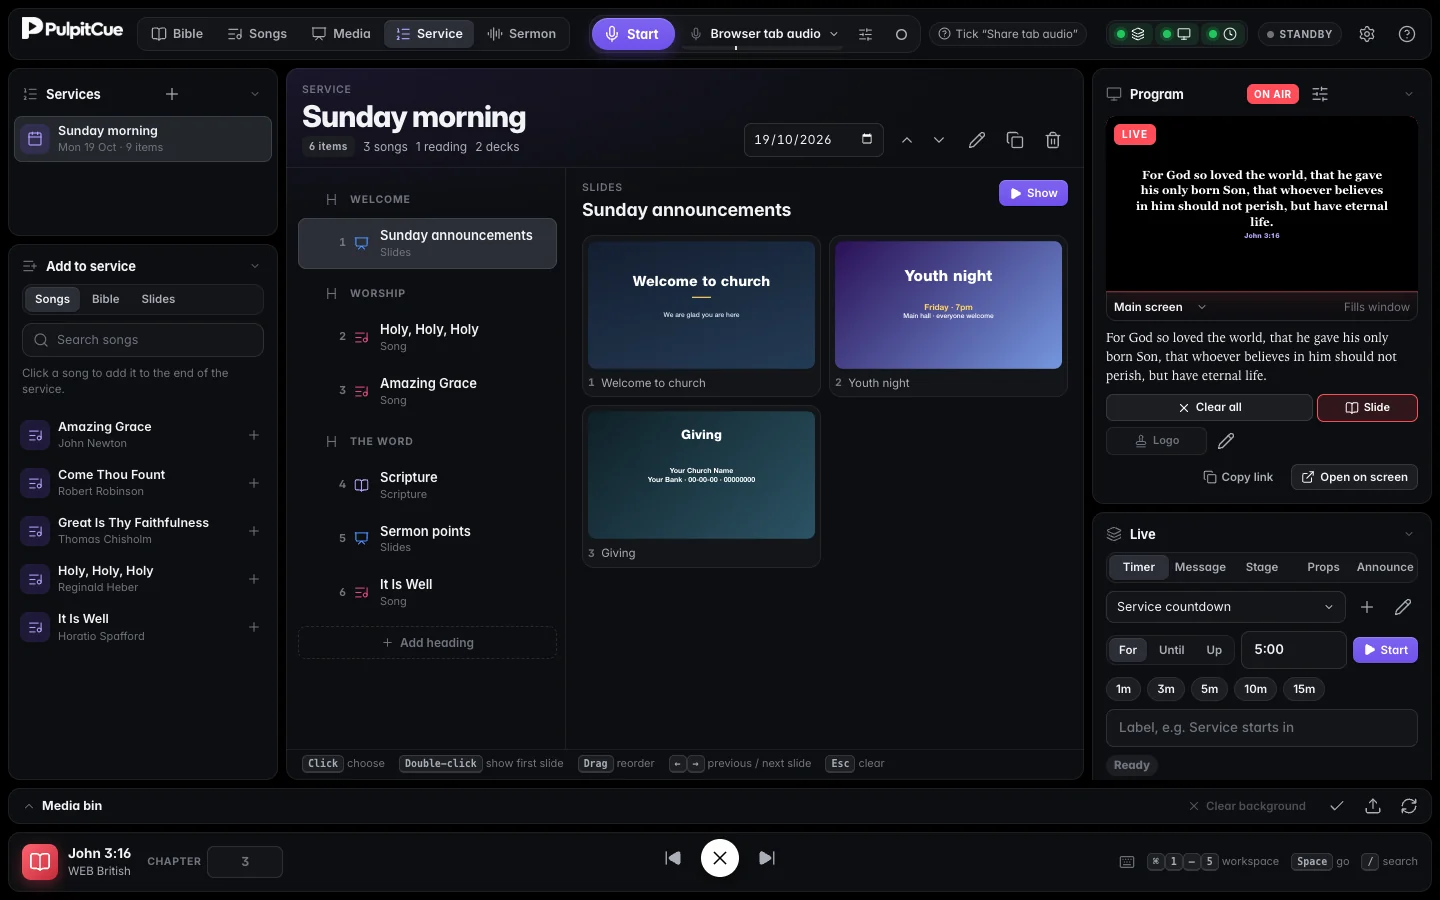Open the help question mark icon
The height and width of the screenshot is (900, 1440).
click(1407, 34)
